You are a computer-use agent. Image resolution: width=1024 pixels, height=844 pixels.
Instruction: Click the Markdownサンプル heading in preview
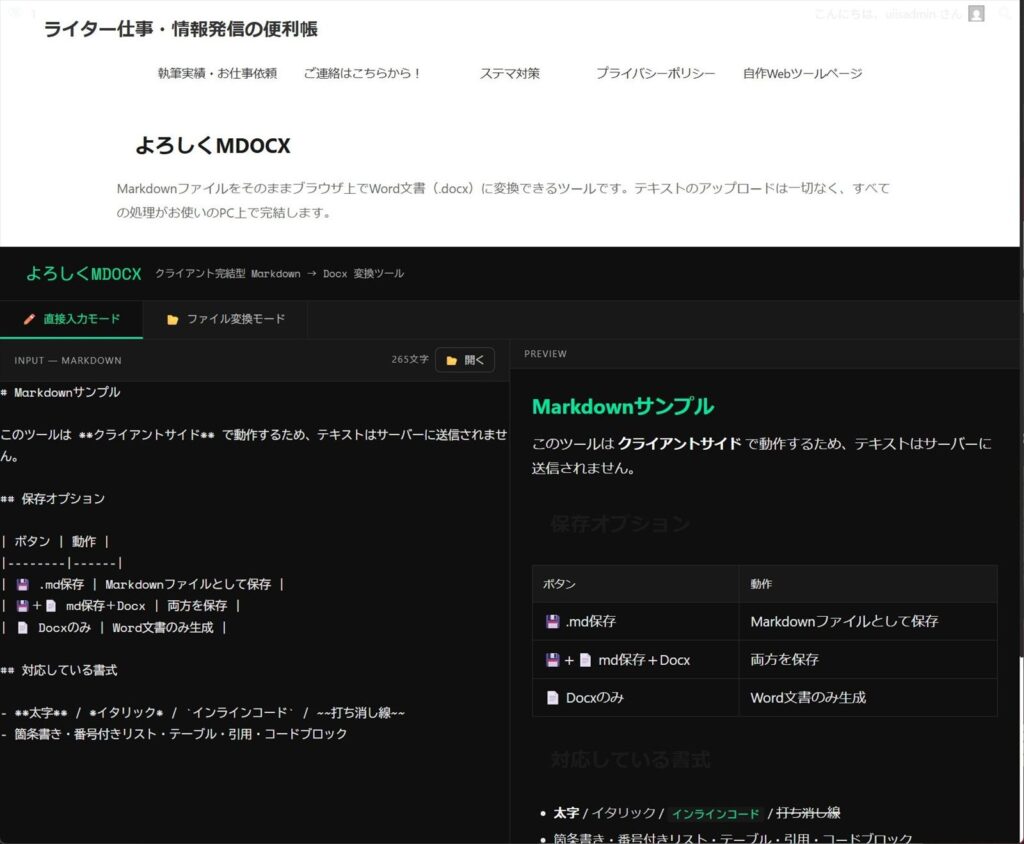tap(622, 406)
